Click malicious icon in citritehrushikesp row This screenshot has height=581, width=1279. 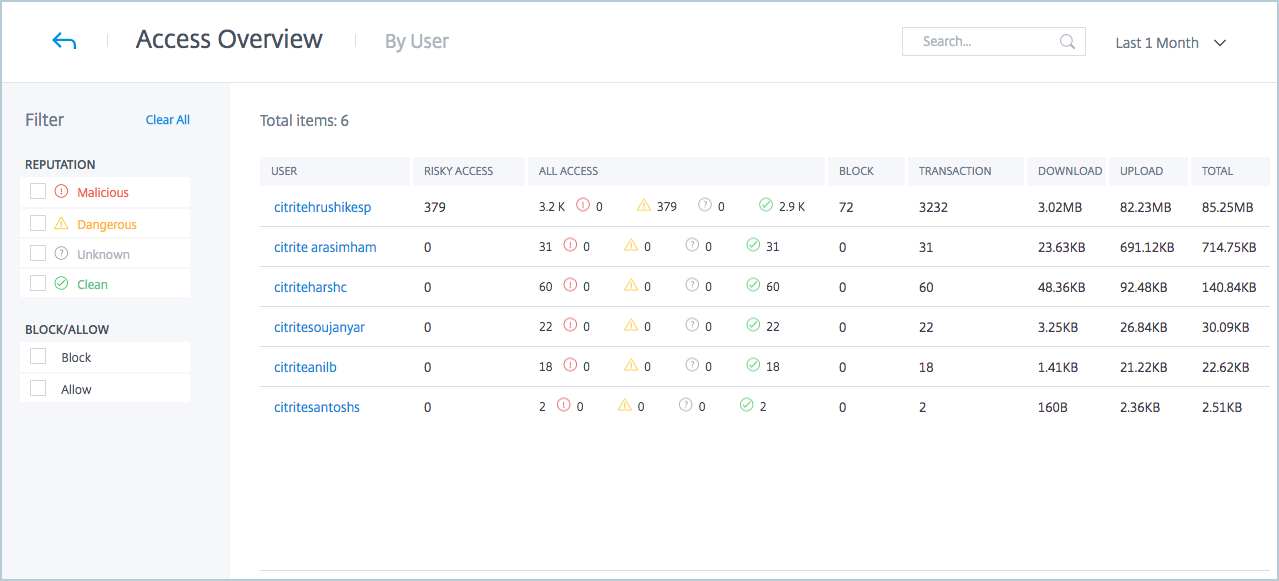[x=583, y=206]
